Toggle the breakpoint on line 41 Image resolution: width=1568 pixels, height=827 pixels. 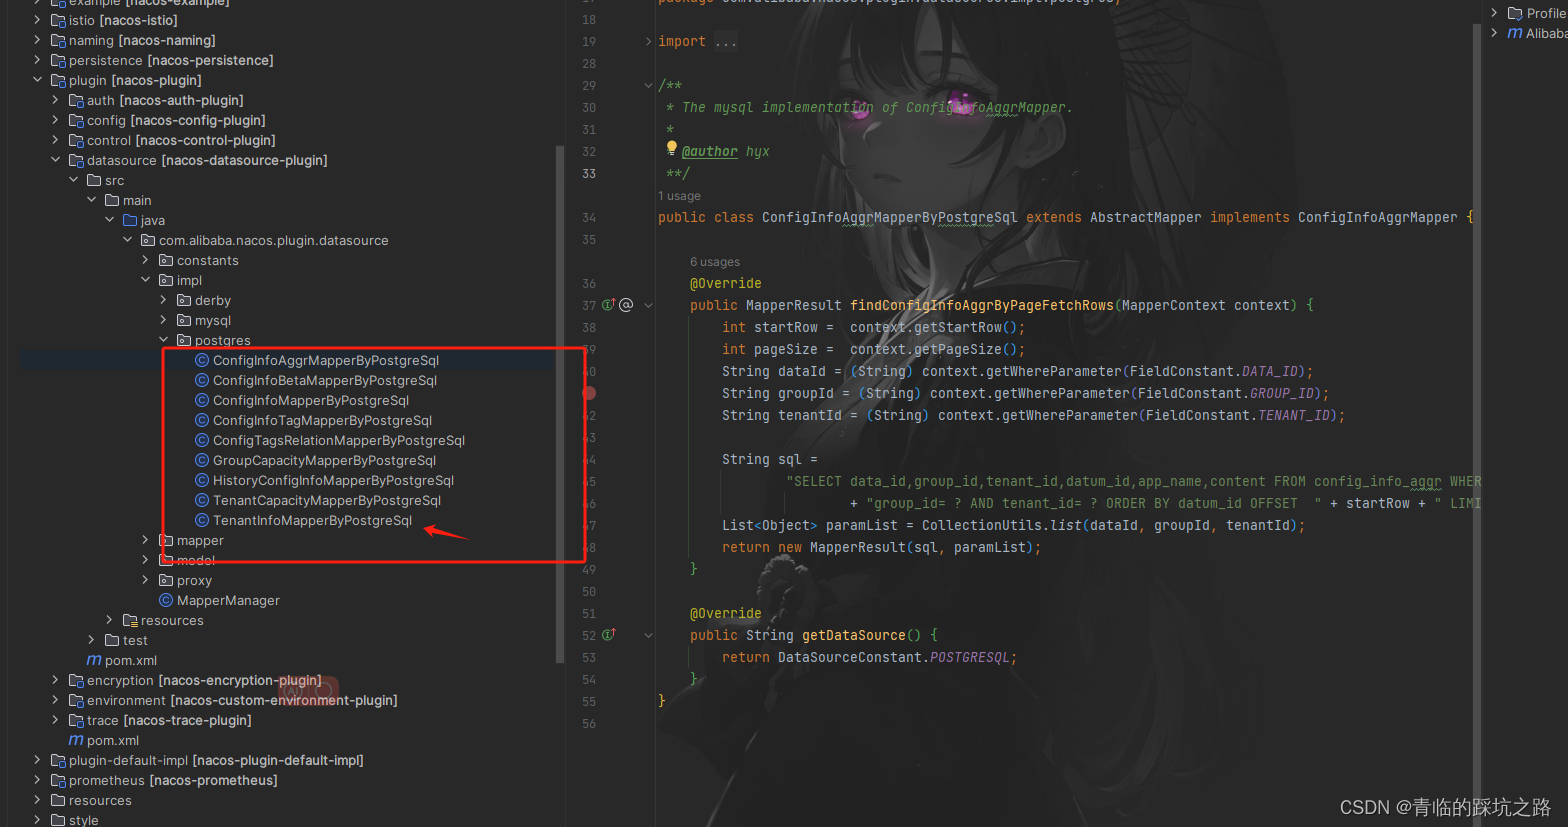[589, 393]
